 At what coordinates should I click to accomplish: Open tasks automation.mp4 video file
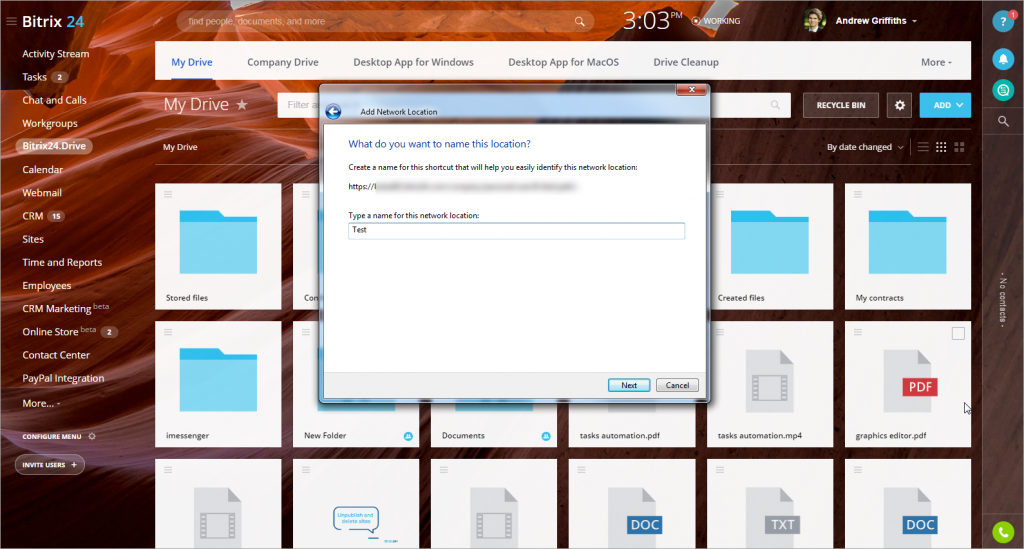point(770,384)
